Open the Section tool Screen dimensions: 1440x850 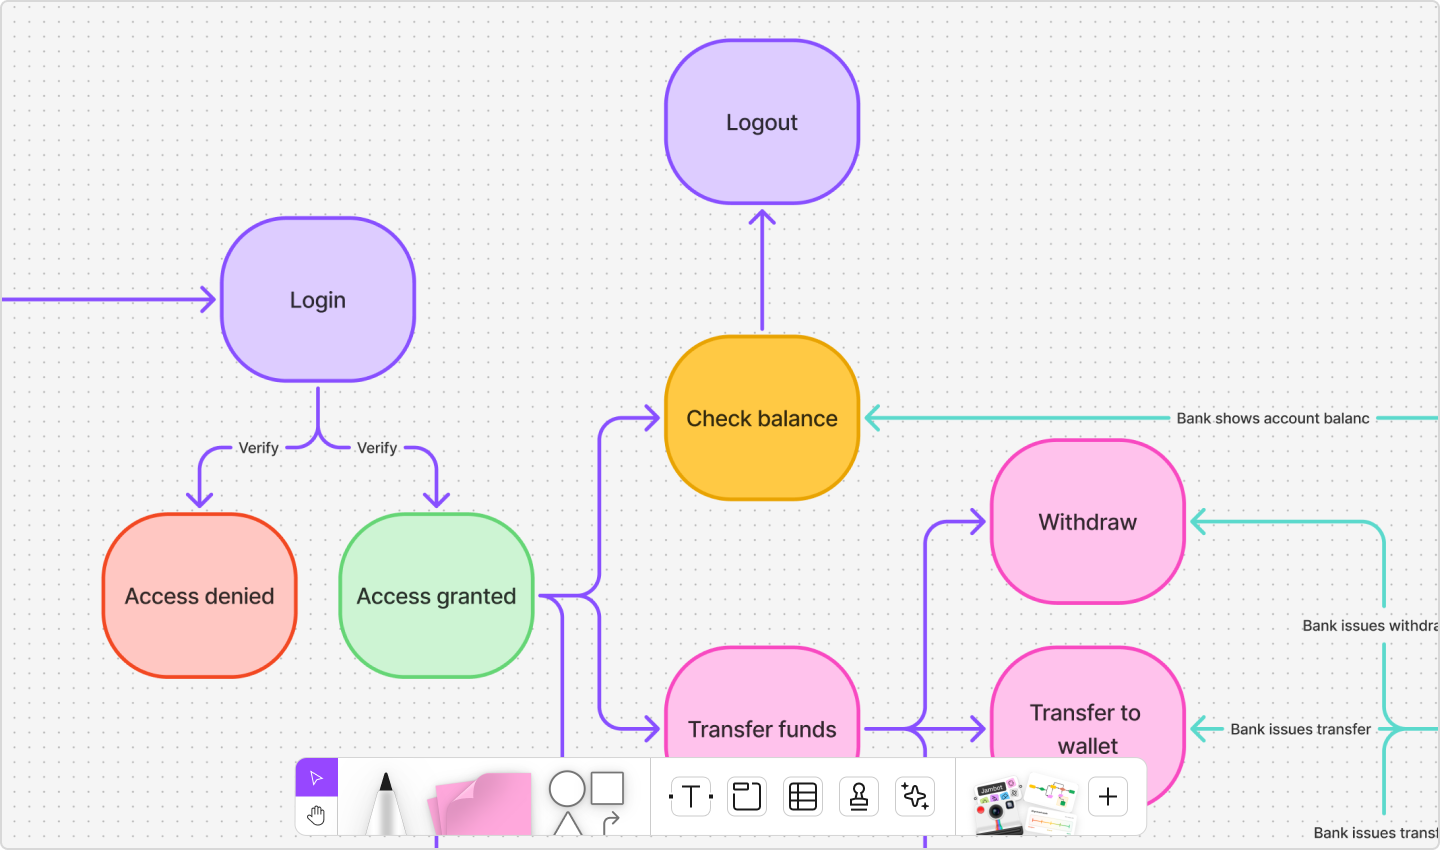746,796
